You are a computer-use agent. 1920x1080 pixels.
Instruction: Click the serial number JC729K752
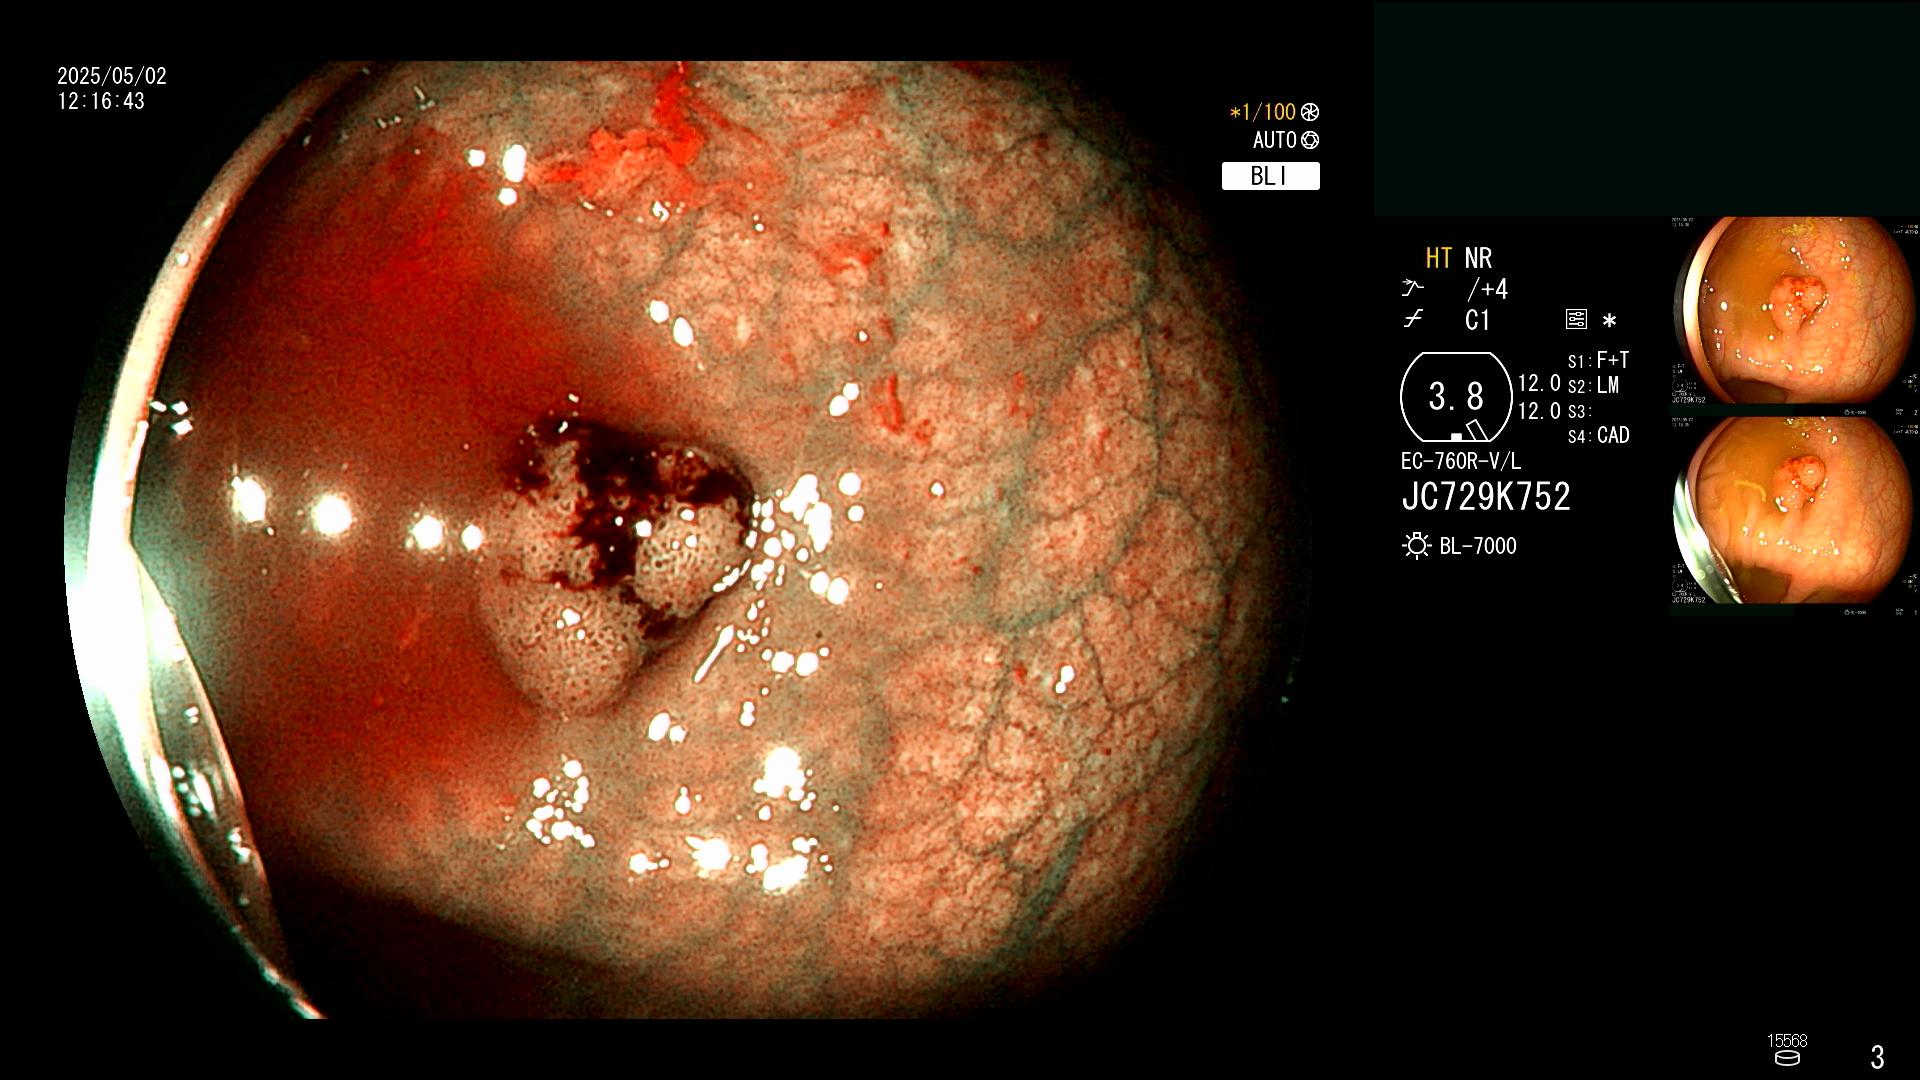tap(1486, 497)
